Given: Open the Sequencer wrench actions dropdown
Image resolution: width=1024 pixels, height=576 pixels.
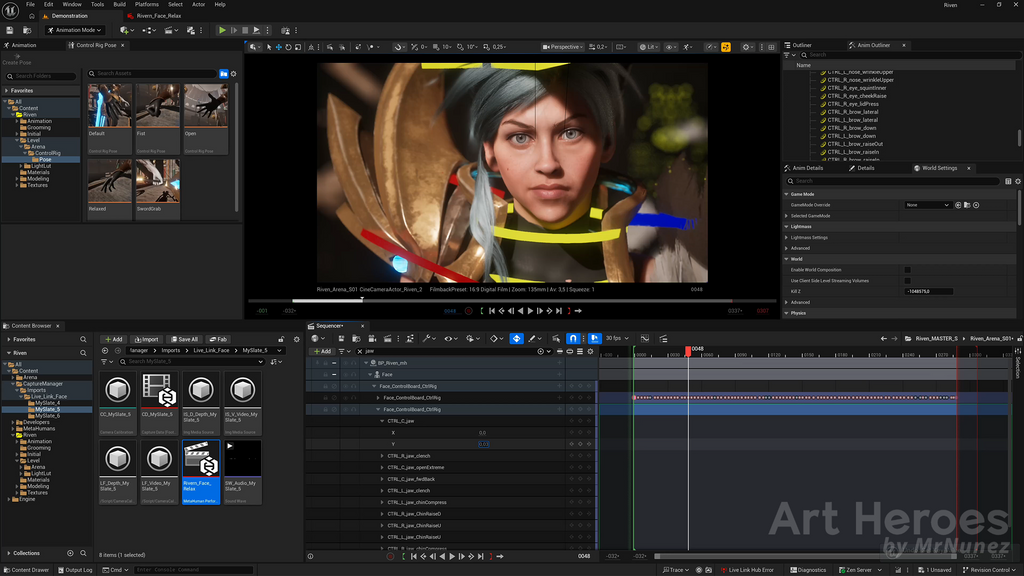Looking at the screenshot, I should 428,338.
